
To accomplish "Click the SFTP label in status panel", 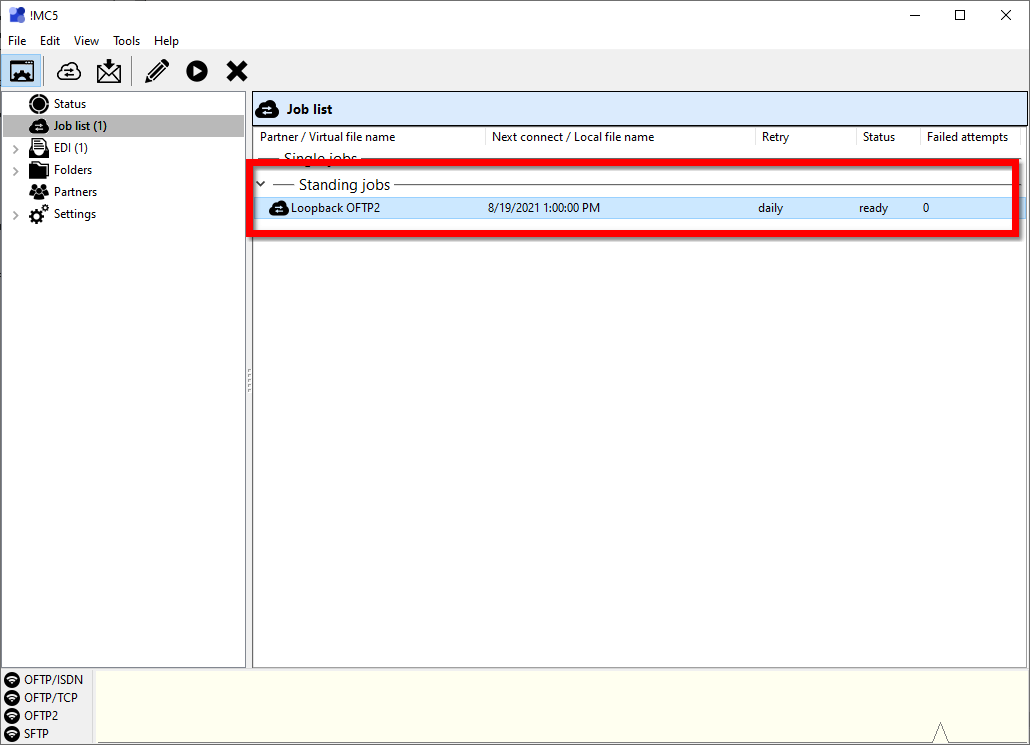I will [36, 734].
